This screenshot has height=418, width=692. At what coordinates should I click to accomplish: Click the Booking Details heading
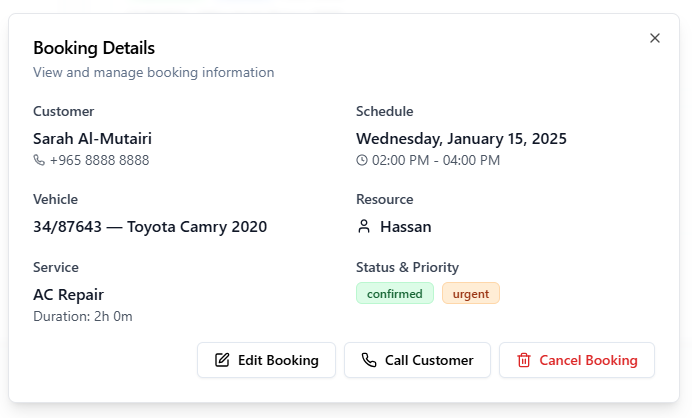[93, 48]
